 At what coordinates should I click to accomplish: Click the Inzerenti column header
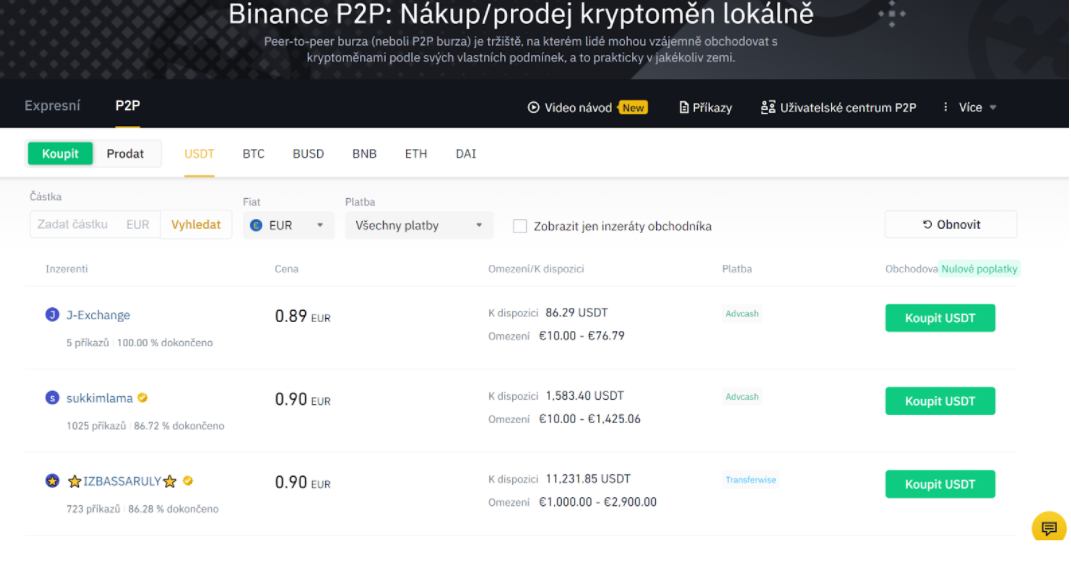[66, 269]
